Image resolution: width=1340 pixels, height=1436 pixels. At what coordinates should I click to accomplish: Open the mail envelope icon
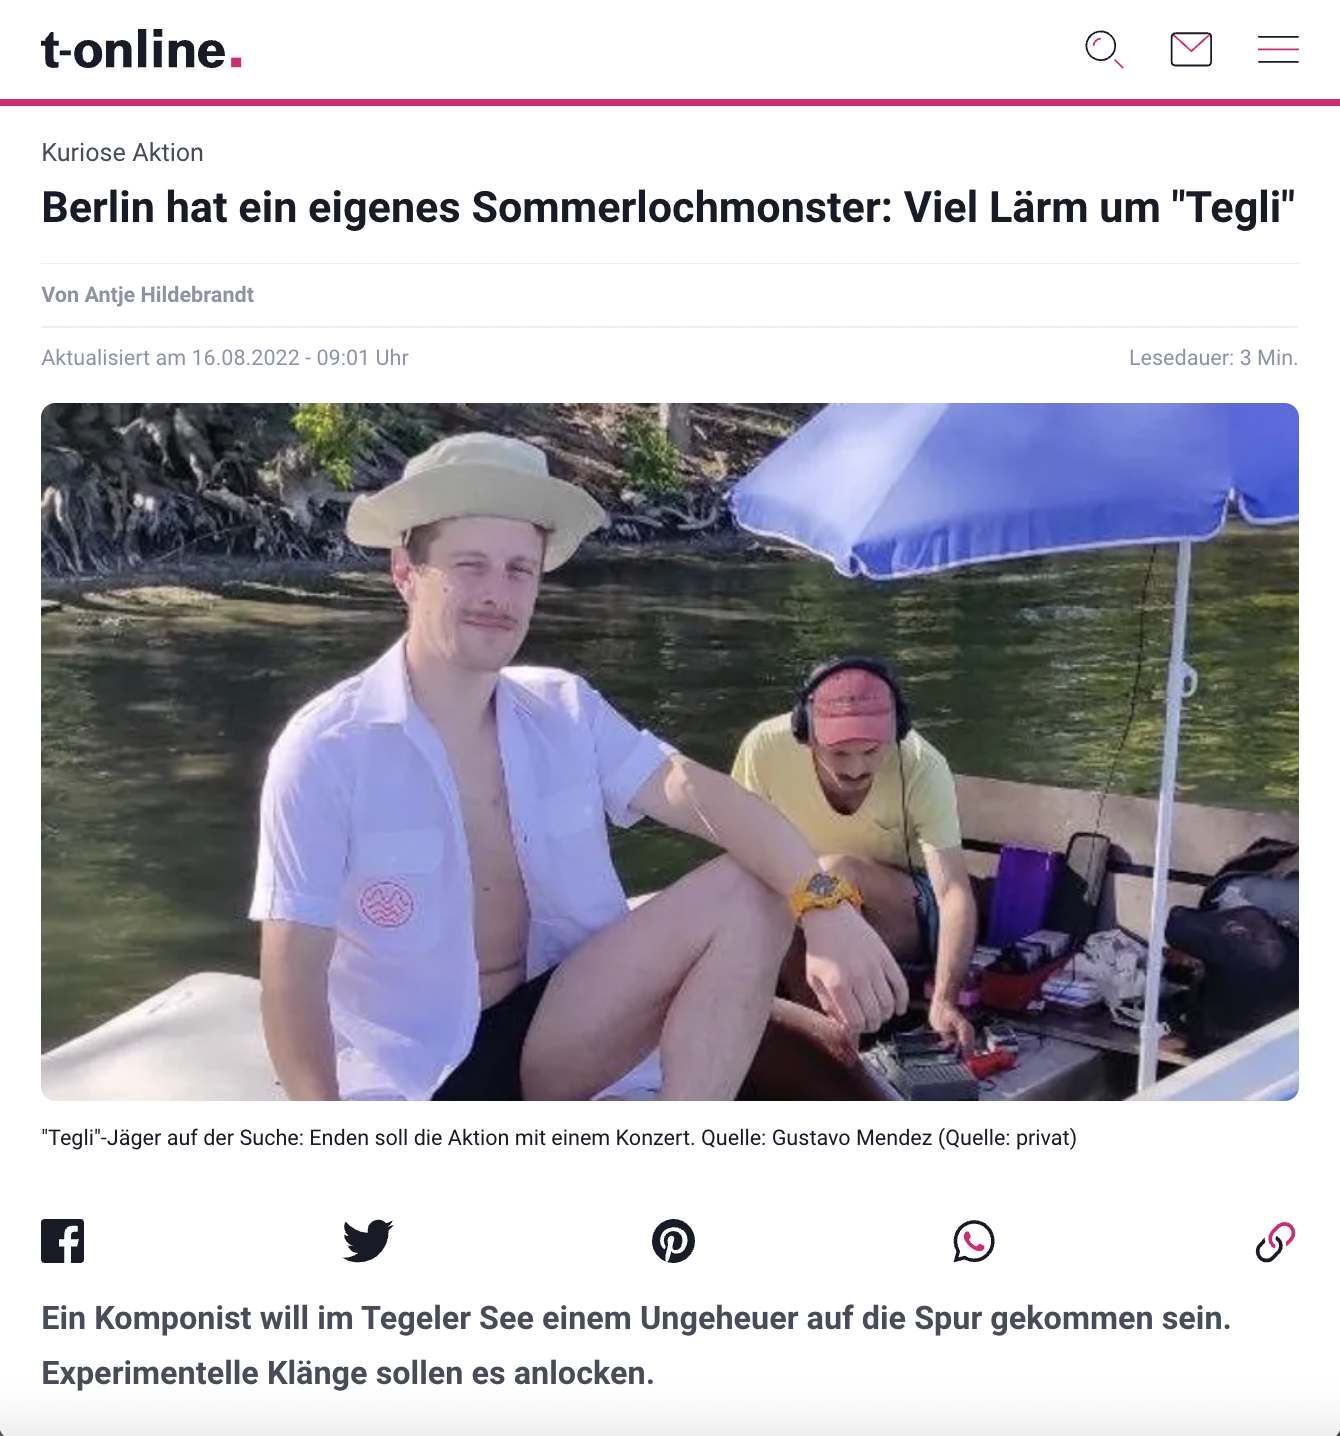tap(1191, 49)
